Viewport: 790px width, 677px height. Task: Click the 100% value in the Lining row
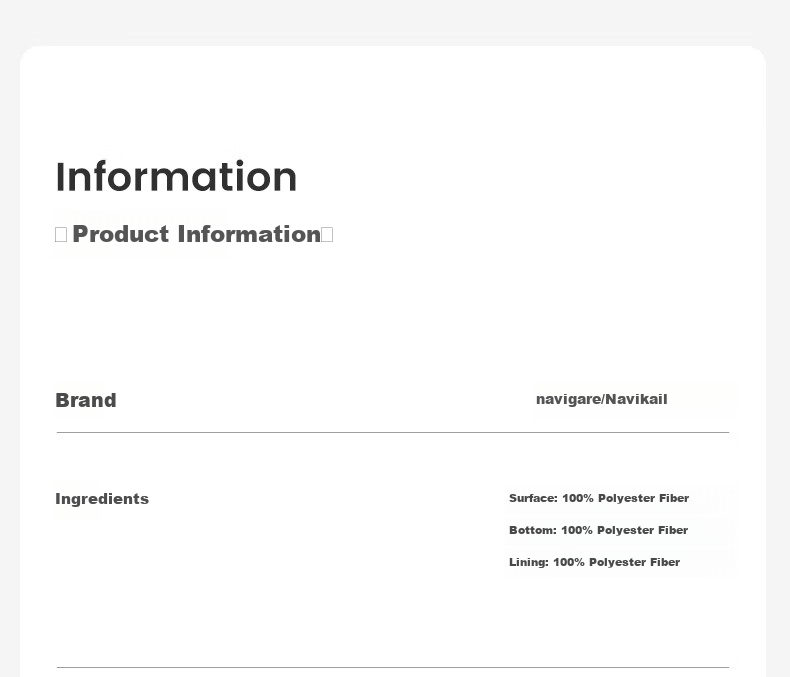tap(569, 562)
